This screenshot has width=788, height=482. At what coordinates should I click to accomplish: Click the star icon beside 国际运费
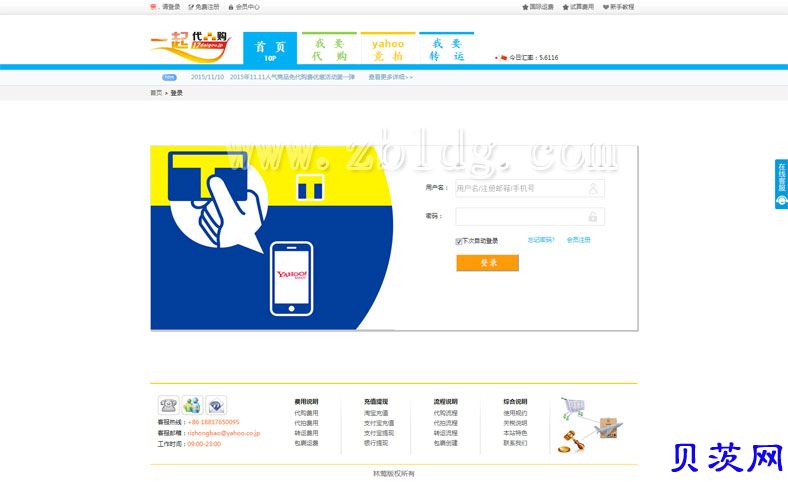525,7
